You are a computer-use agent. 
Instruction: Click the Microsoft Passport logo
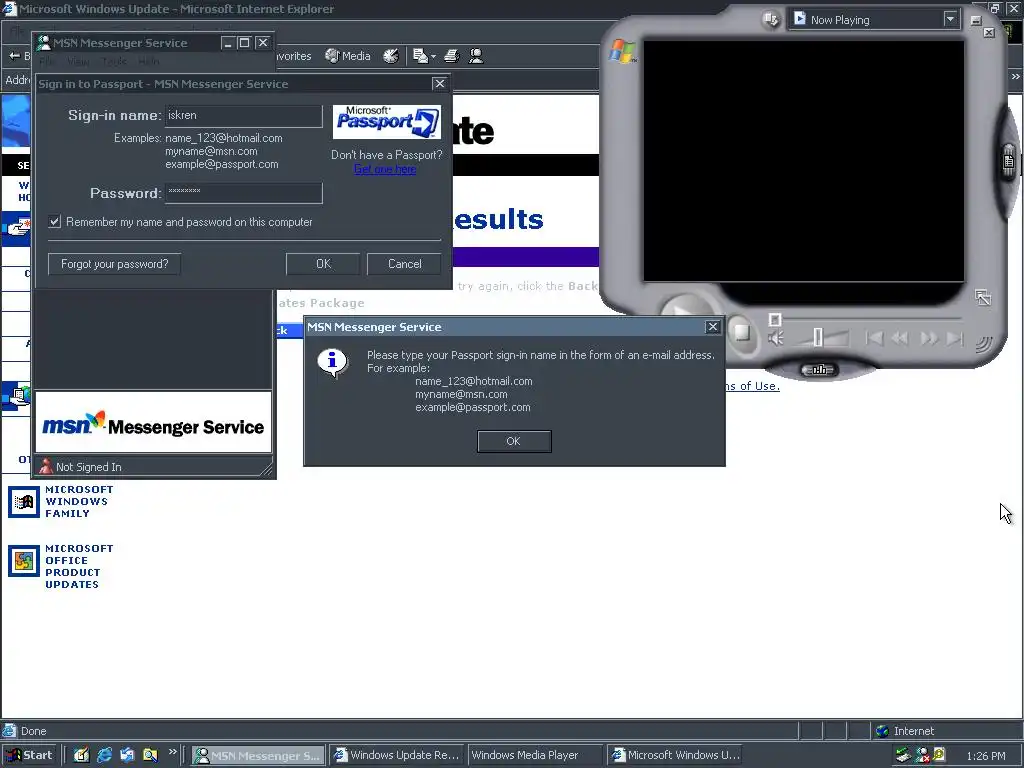(x=387, y=122)
